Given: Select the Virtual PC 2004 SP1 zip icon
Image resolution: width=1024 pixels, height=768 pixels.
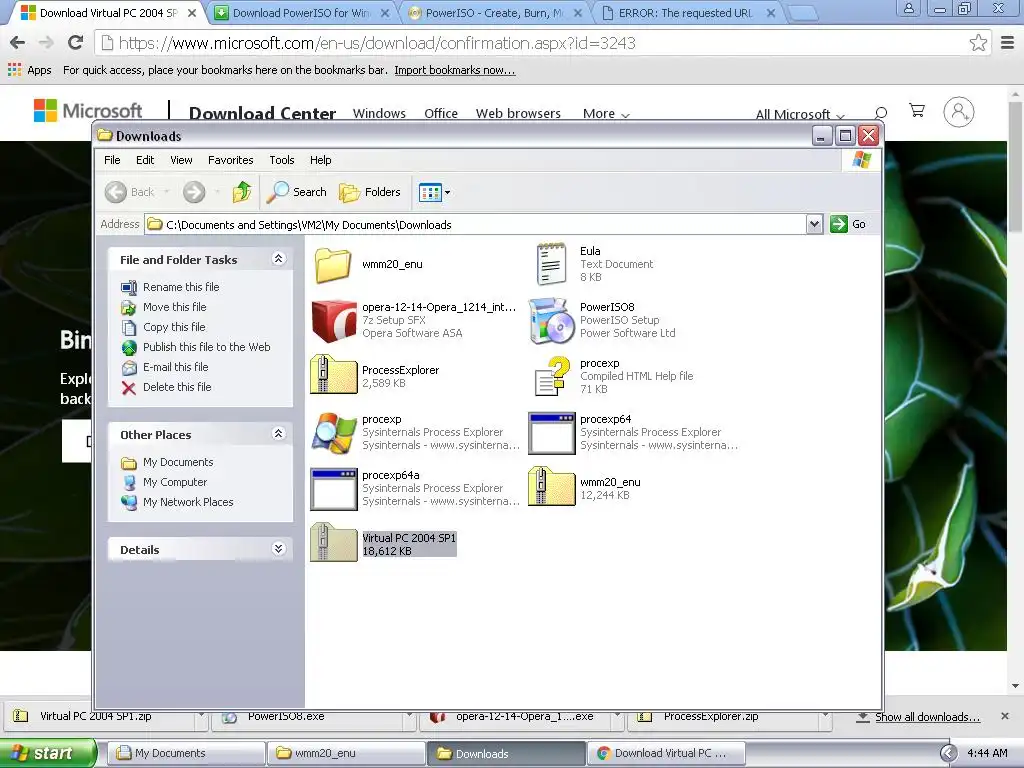Looking at the screenshot, I should pyautogui.click(x=333, y=542).
